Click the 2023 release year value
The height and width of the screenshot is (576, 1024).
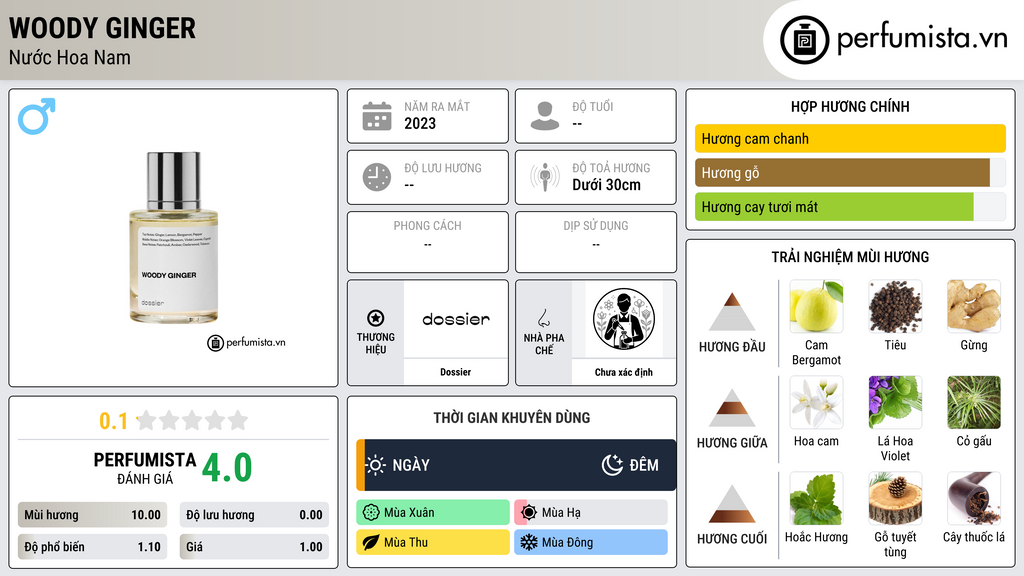[x=420, y=123]
